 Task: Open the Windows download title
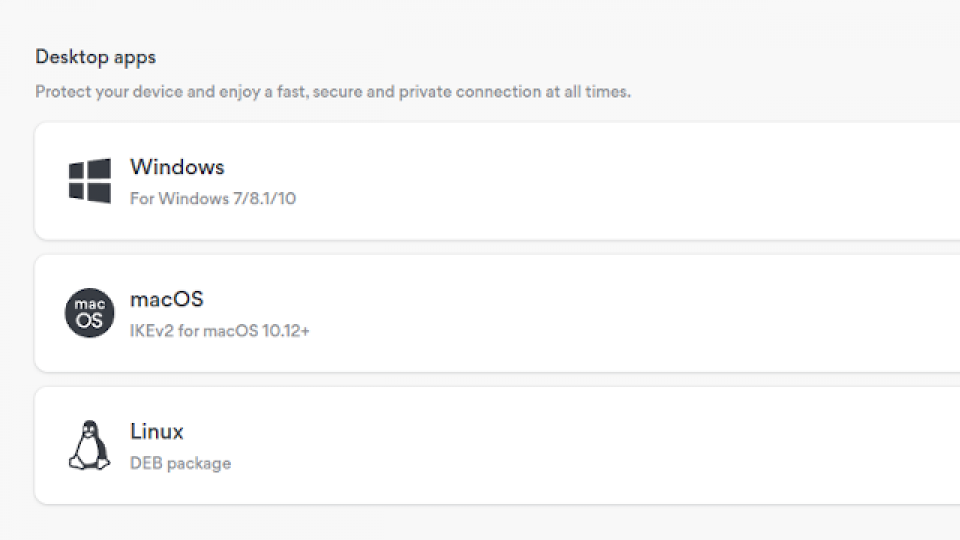(177, 167)
